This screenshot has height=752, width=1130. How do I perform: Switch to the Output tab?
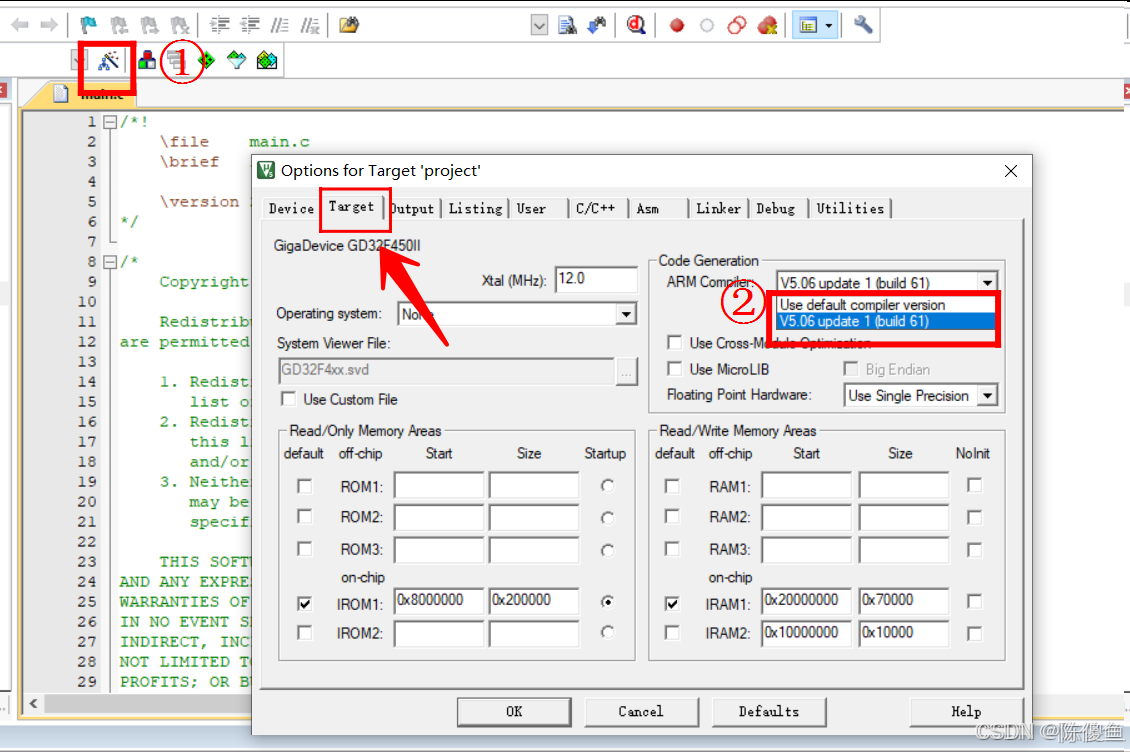(413, 208)
